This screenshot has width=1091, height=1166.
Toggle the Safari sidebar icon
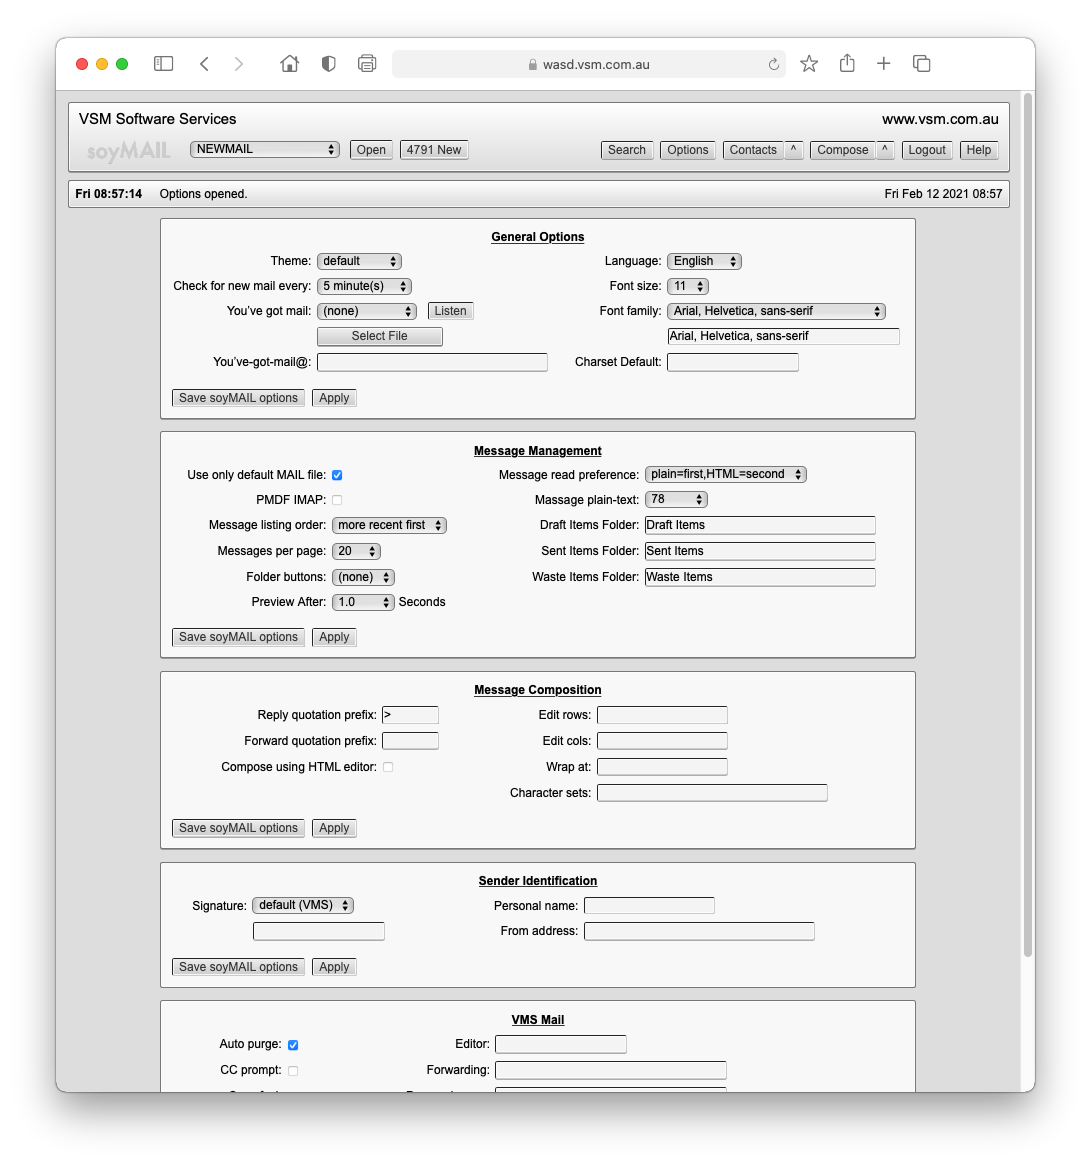[x=164, y=64]
